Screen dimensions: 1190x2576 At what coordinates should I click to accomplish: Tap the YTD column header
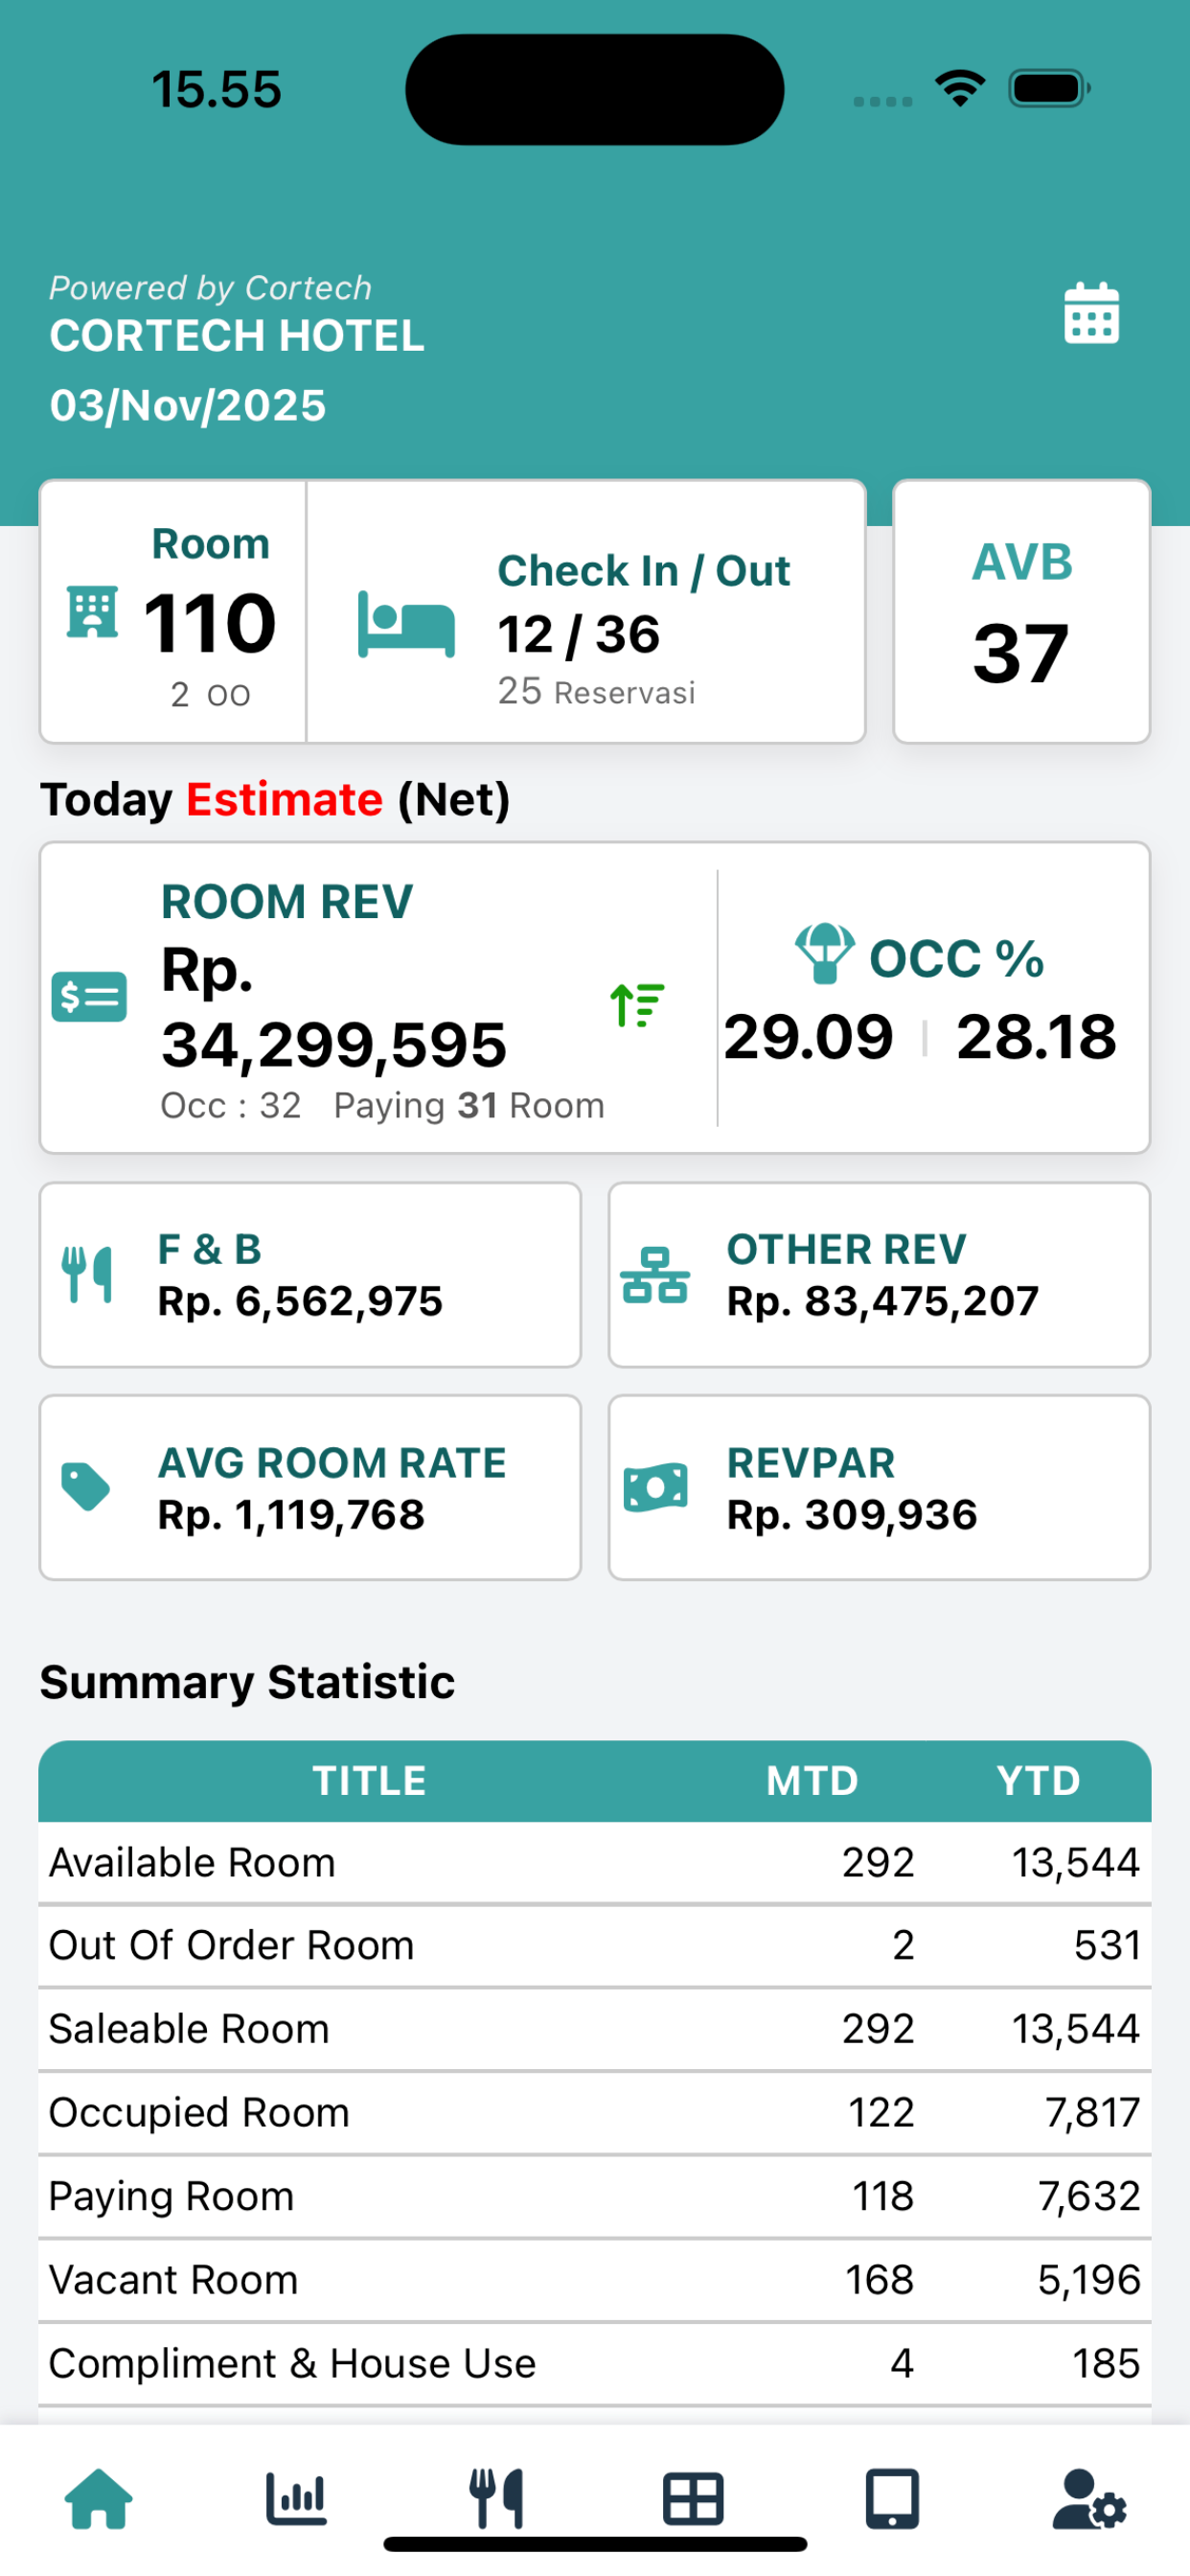(x=1038, y=1780)
